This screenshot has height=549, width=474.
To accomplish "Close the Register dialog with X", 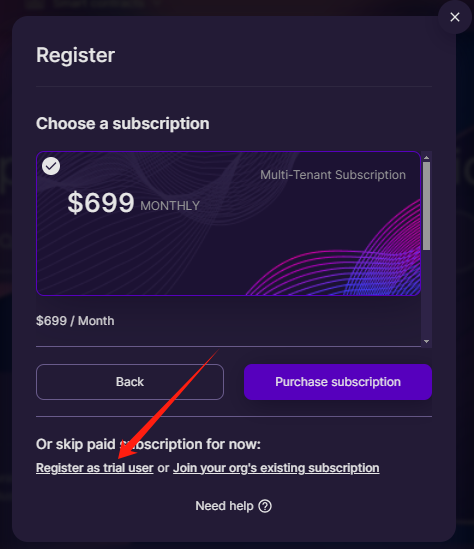I will click(454, 17).
